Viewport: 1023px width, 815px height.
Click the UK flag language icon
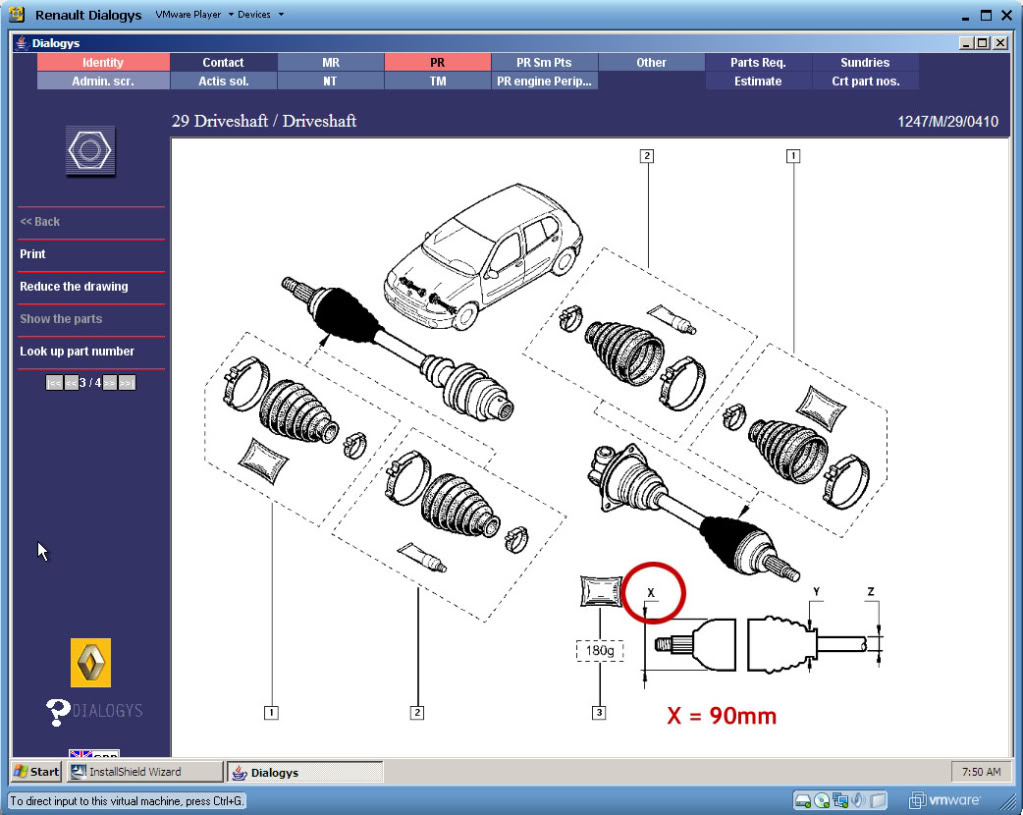pyautogui.click(x=80, y=754)
